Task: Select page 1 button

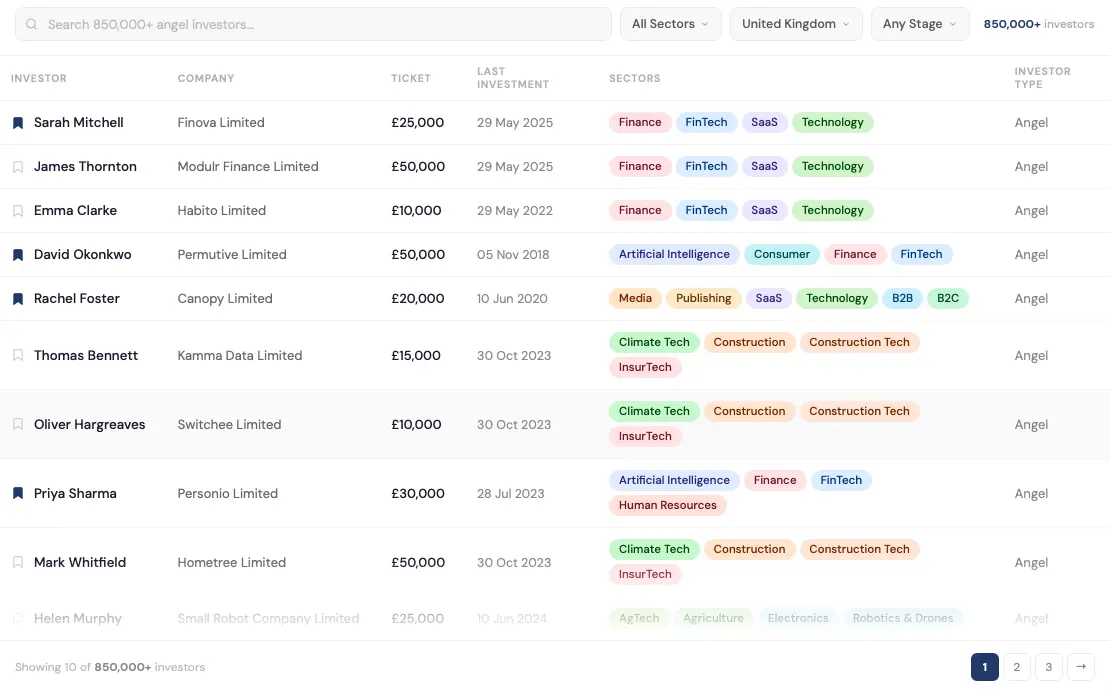Action: point(985,667)
